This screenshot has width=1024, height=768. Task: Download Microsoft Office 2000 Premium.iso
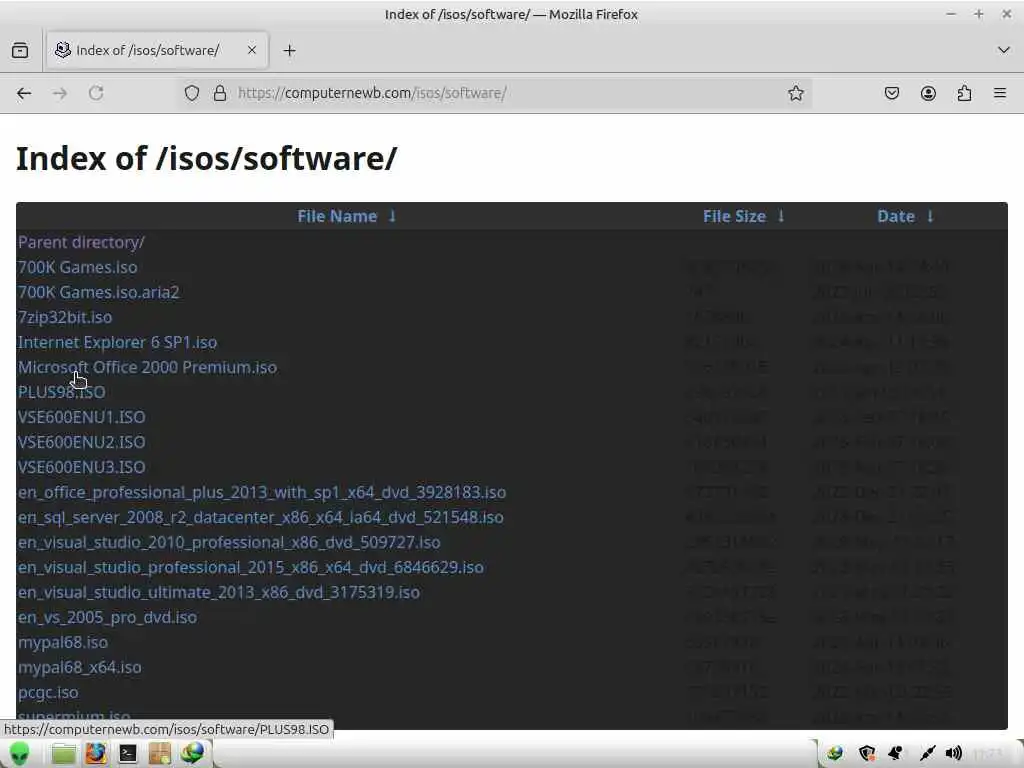click(147, 367)
